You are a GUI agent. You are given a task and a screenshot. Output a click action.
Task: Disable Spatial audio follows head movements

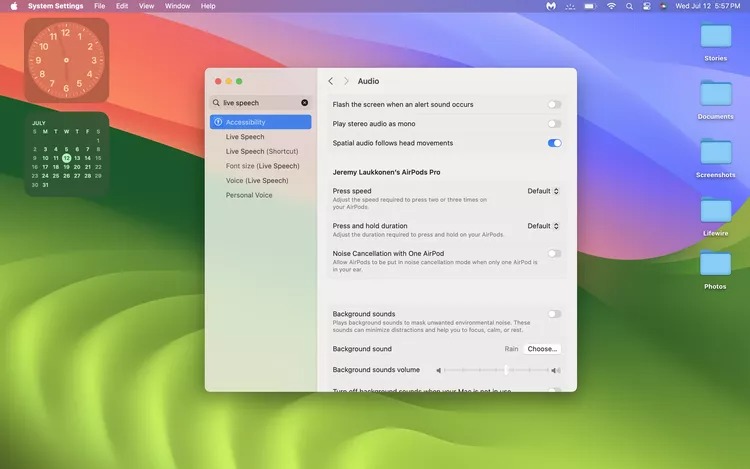pos(554,143)
